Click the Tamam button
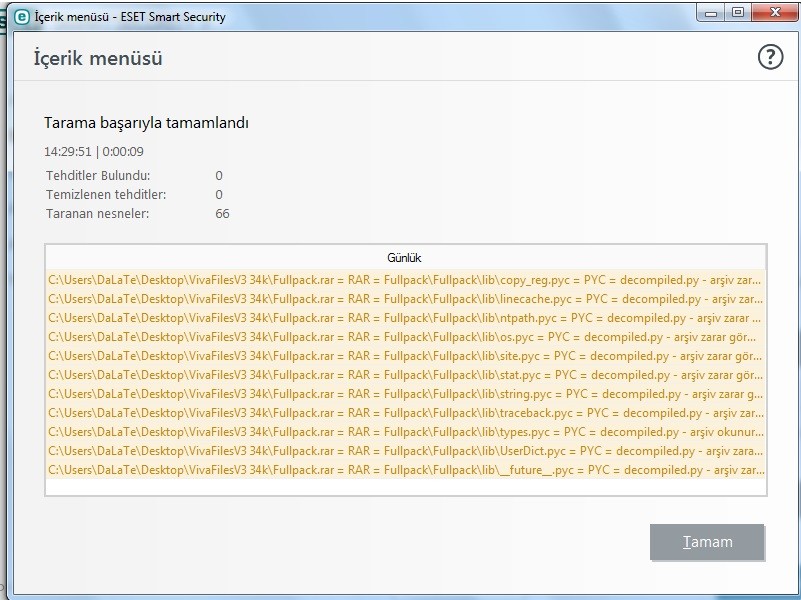This screenshot has height=600, width=801. point(707,542)
